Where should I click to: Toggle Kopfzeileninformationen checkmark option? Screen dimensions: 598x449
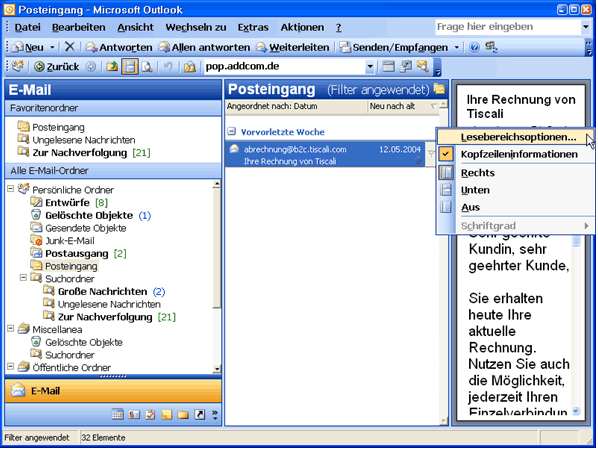click(515, 154)
